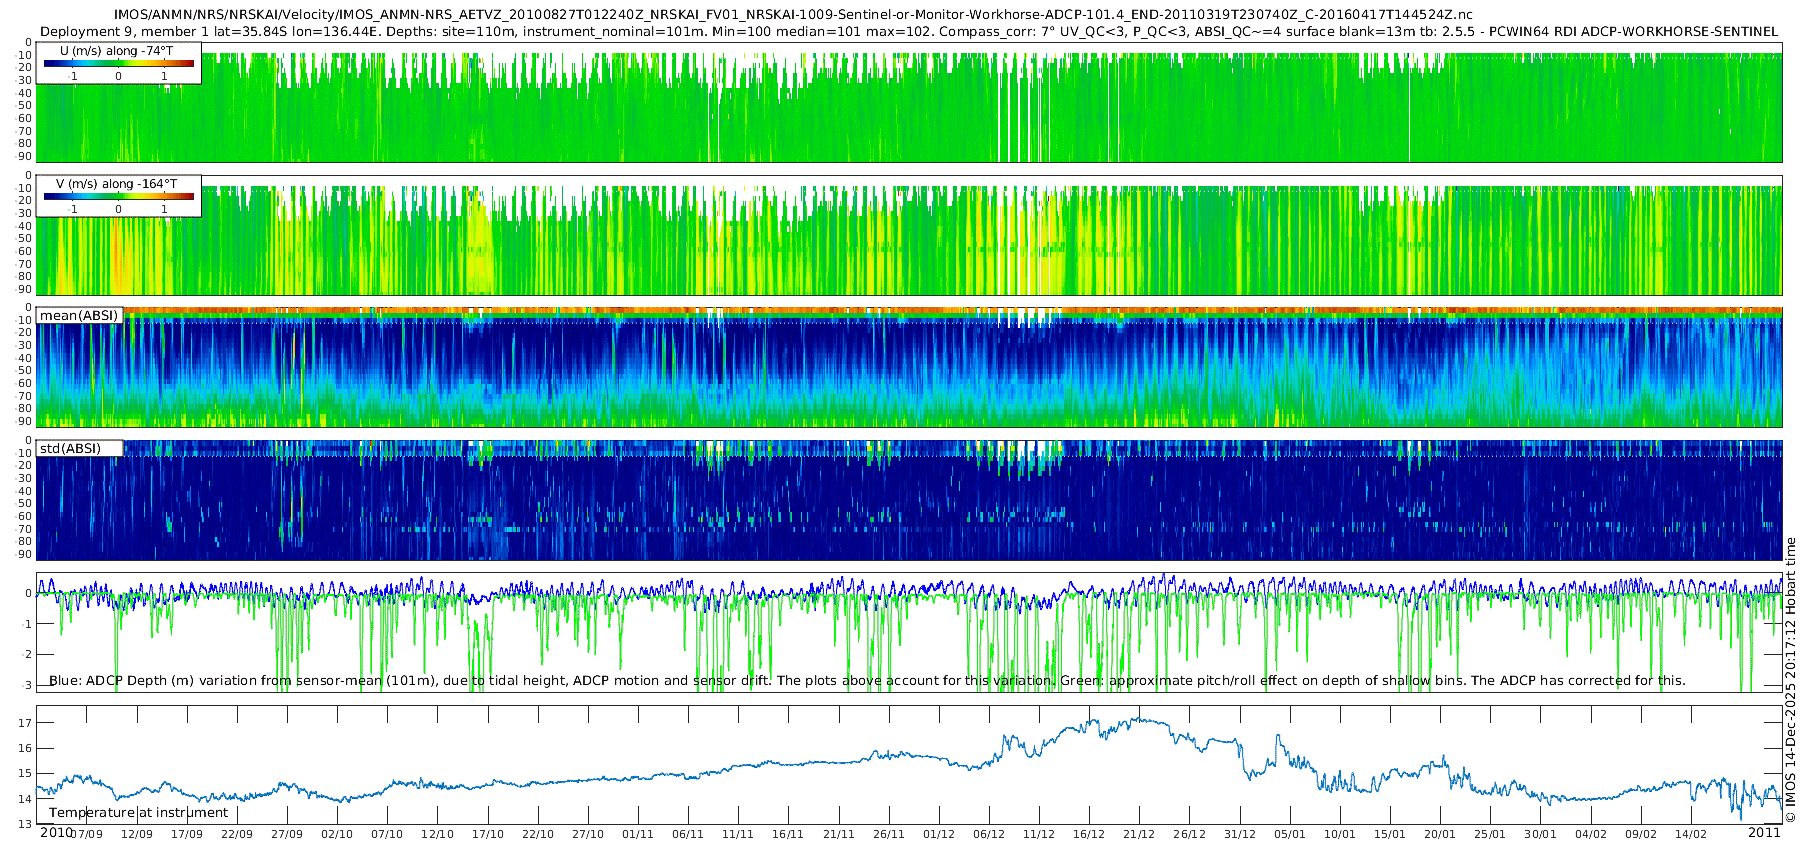The height and width of the screenshot is (850, 1800).
Task: Click the U velocity heatmap panel
Action: point(909,102)
